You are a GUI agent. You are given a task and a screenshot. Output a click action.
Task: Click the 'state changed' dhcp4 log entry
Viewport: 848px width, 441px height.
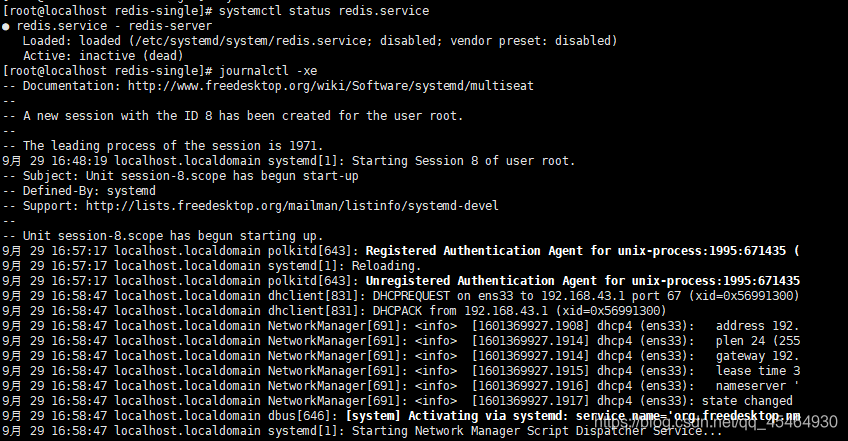click(x=398, y=401)
